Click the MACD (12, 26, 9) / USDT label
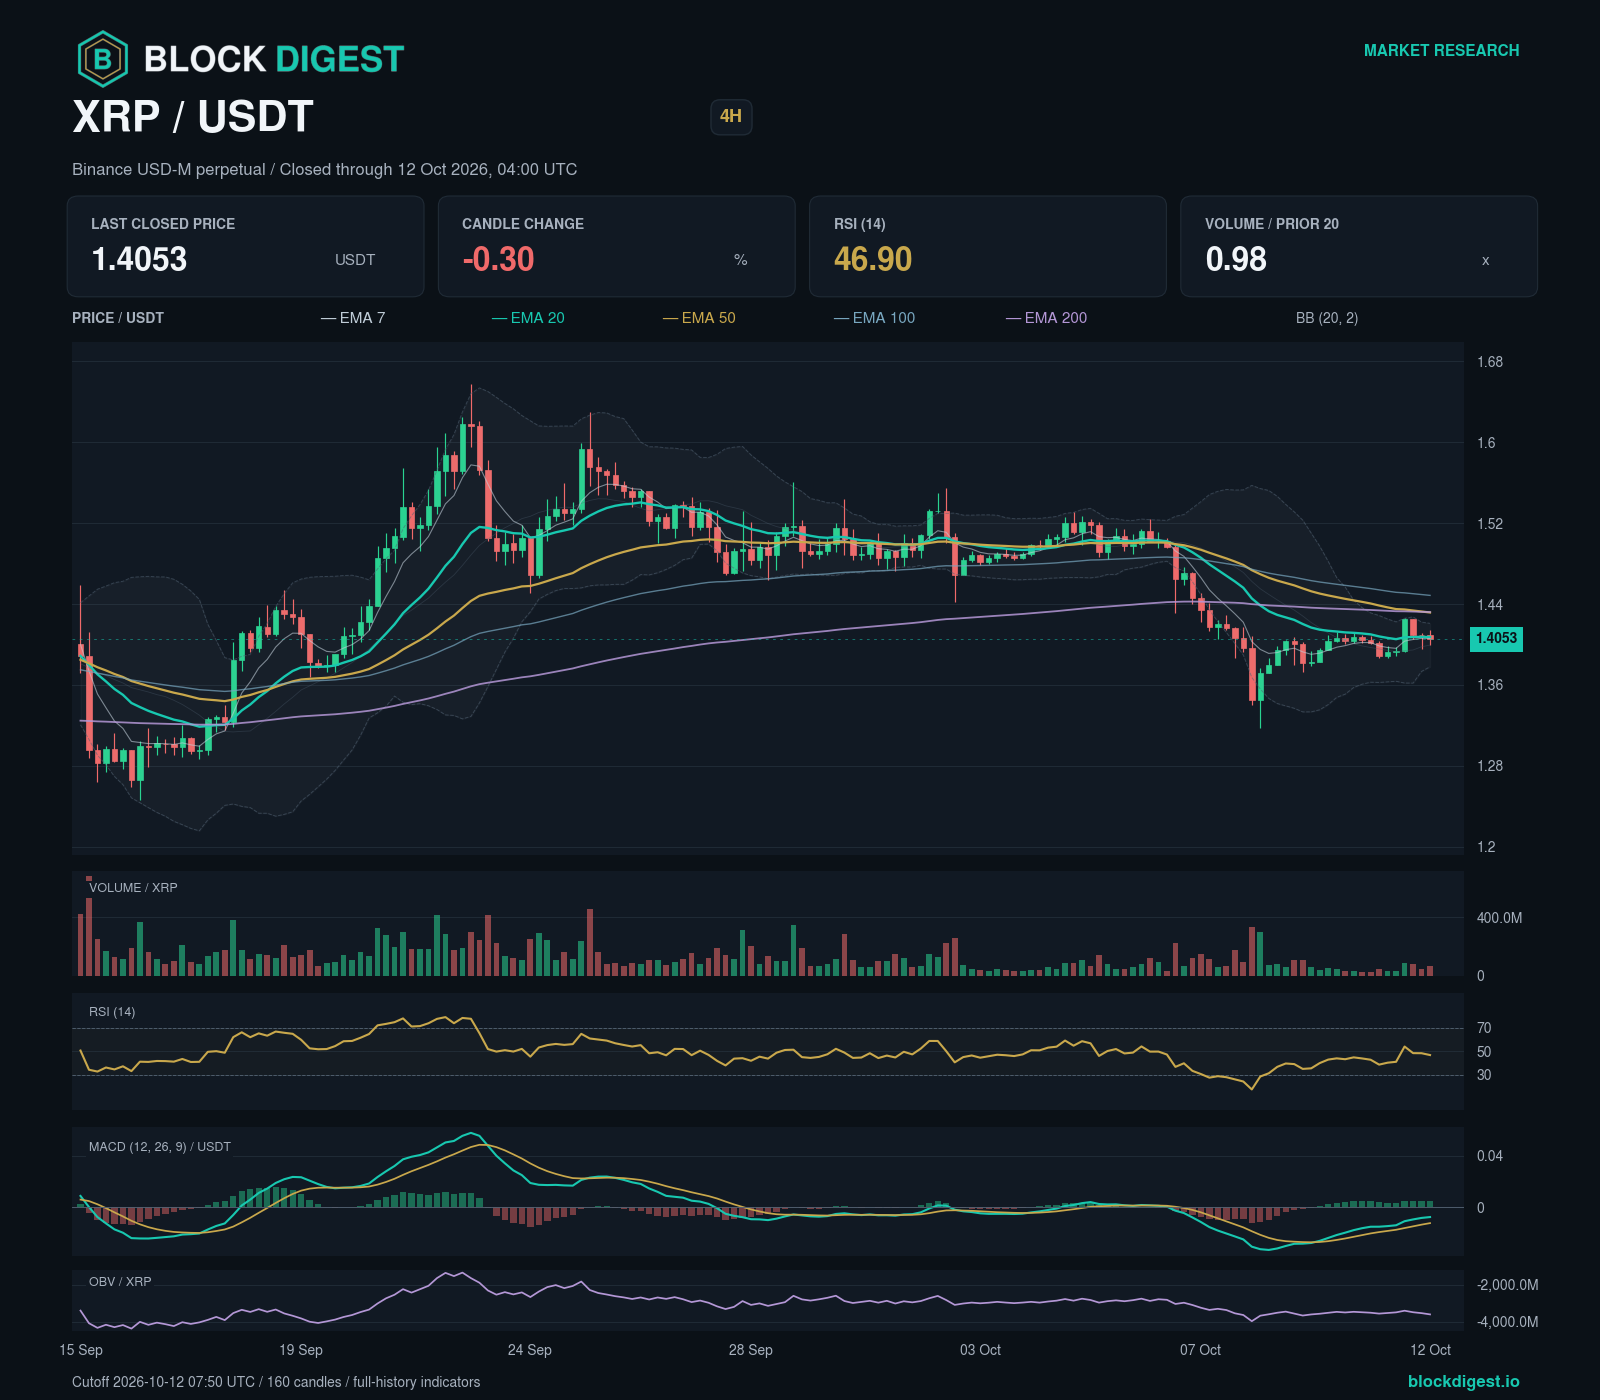 tap(160, 1147)
